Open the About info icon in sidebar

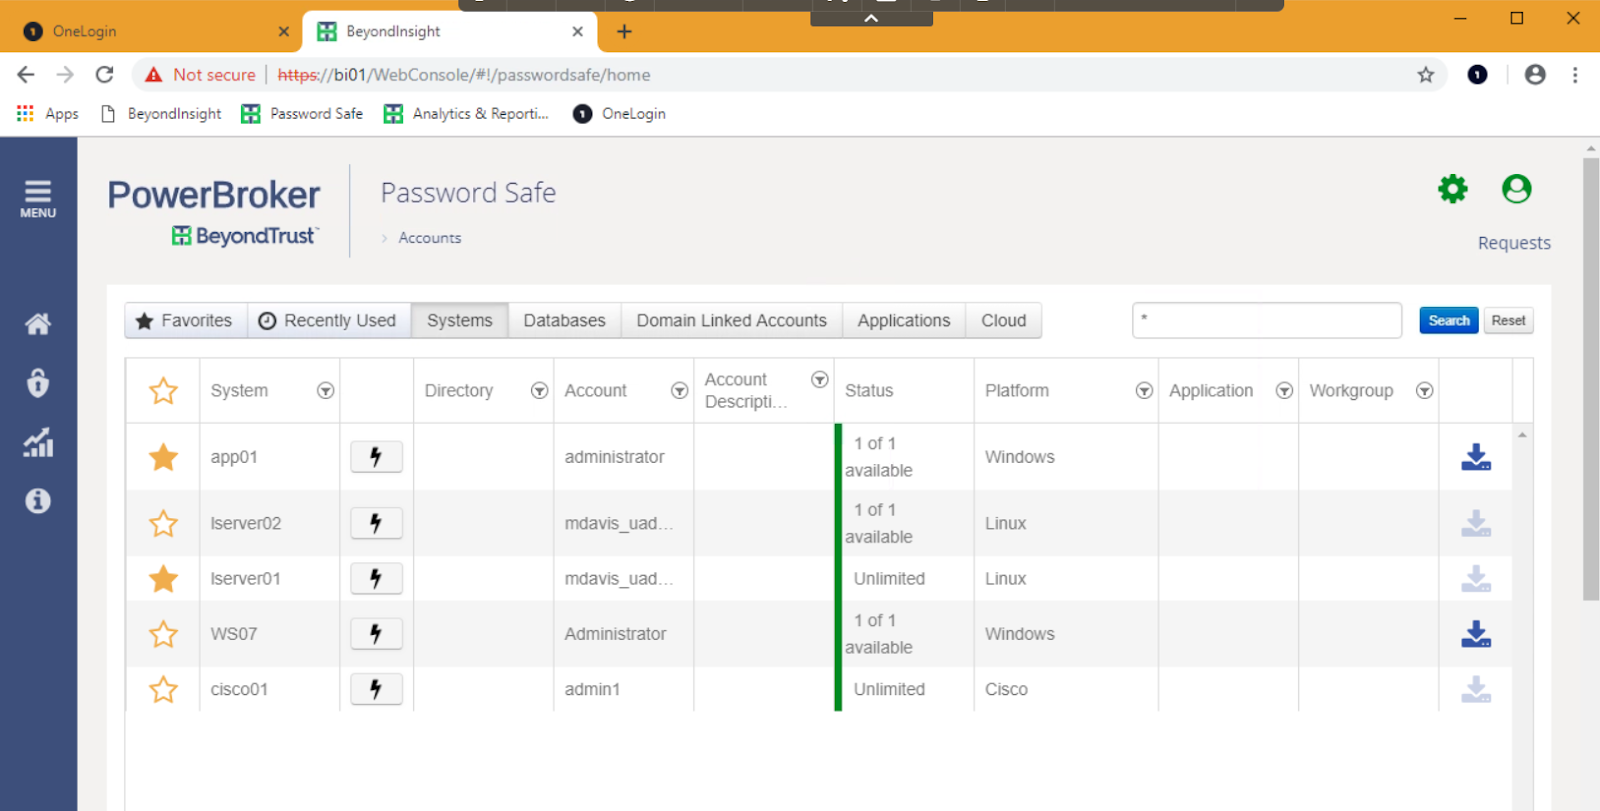click(x=38, y=501)
